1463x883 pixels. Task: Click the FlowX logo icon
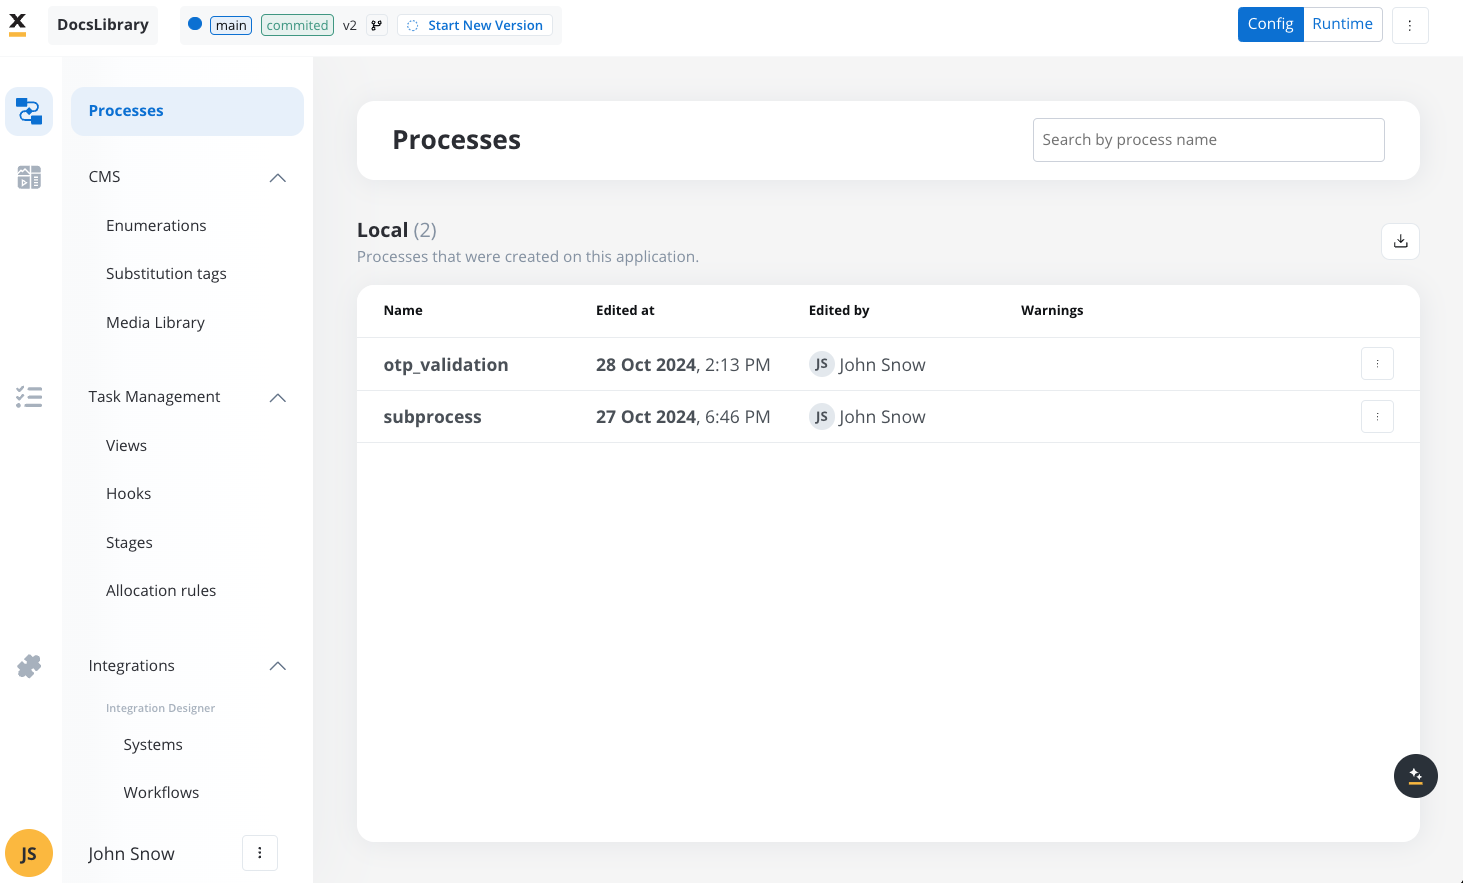coord(17,25)
